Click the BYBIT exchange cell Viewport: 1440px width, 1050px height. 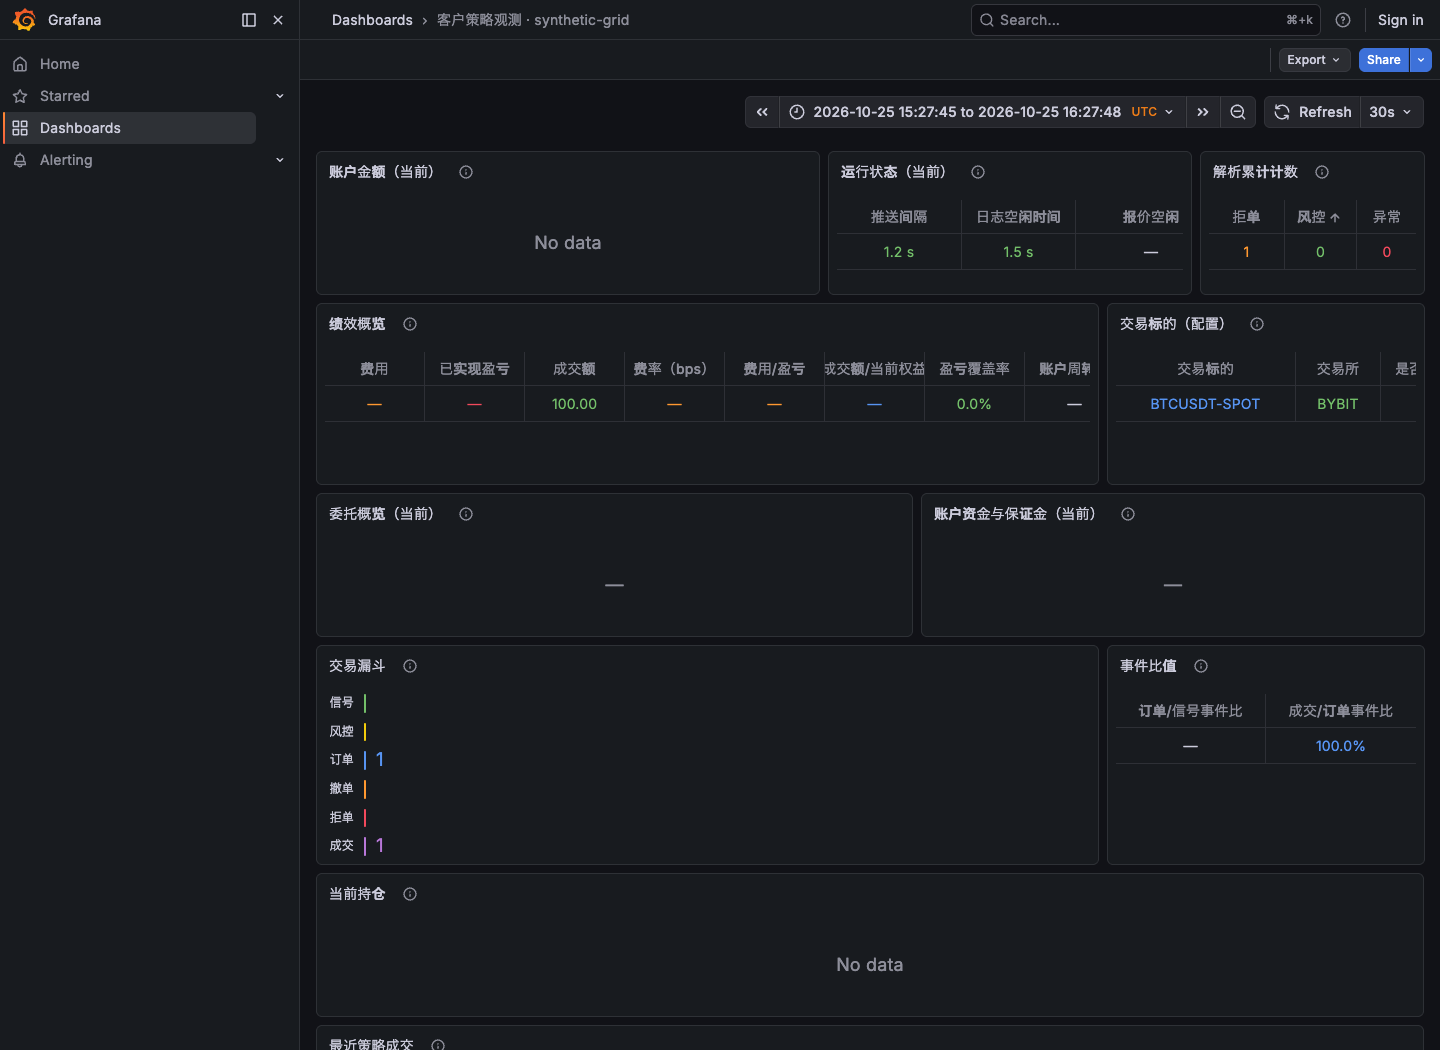click(1338, 404)
